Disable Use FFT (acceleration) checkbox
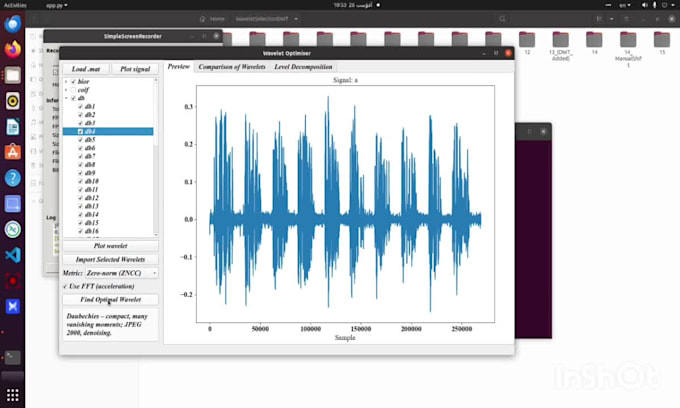Image resolution: width=680 pixels, height=408 pixels. [x=65, y=287]
